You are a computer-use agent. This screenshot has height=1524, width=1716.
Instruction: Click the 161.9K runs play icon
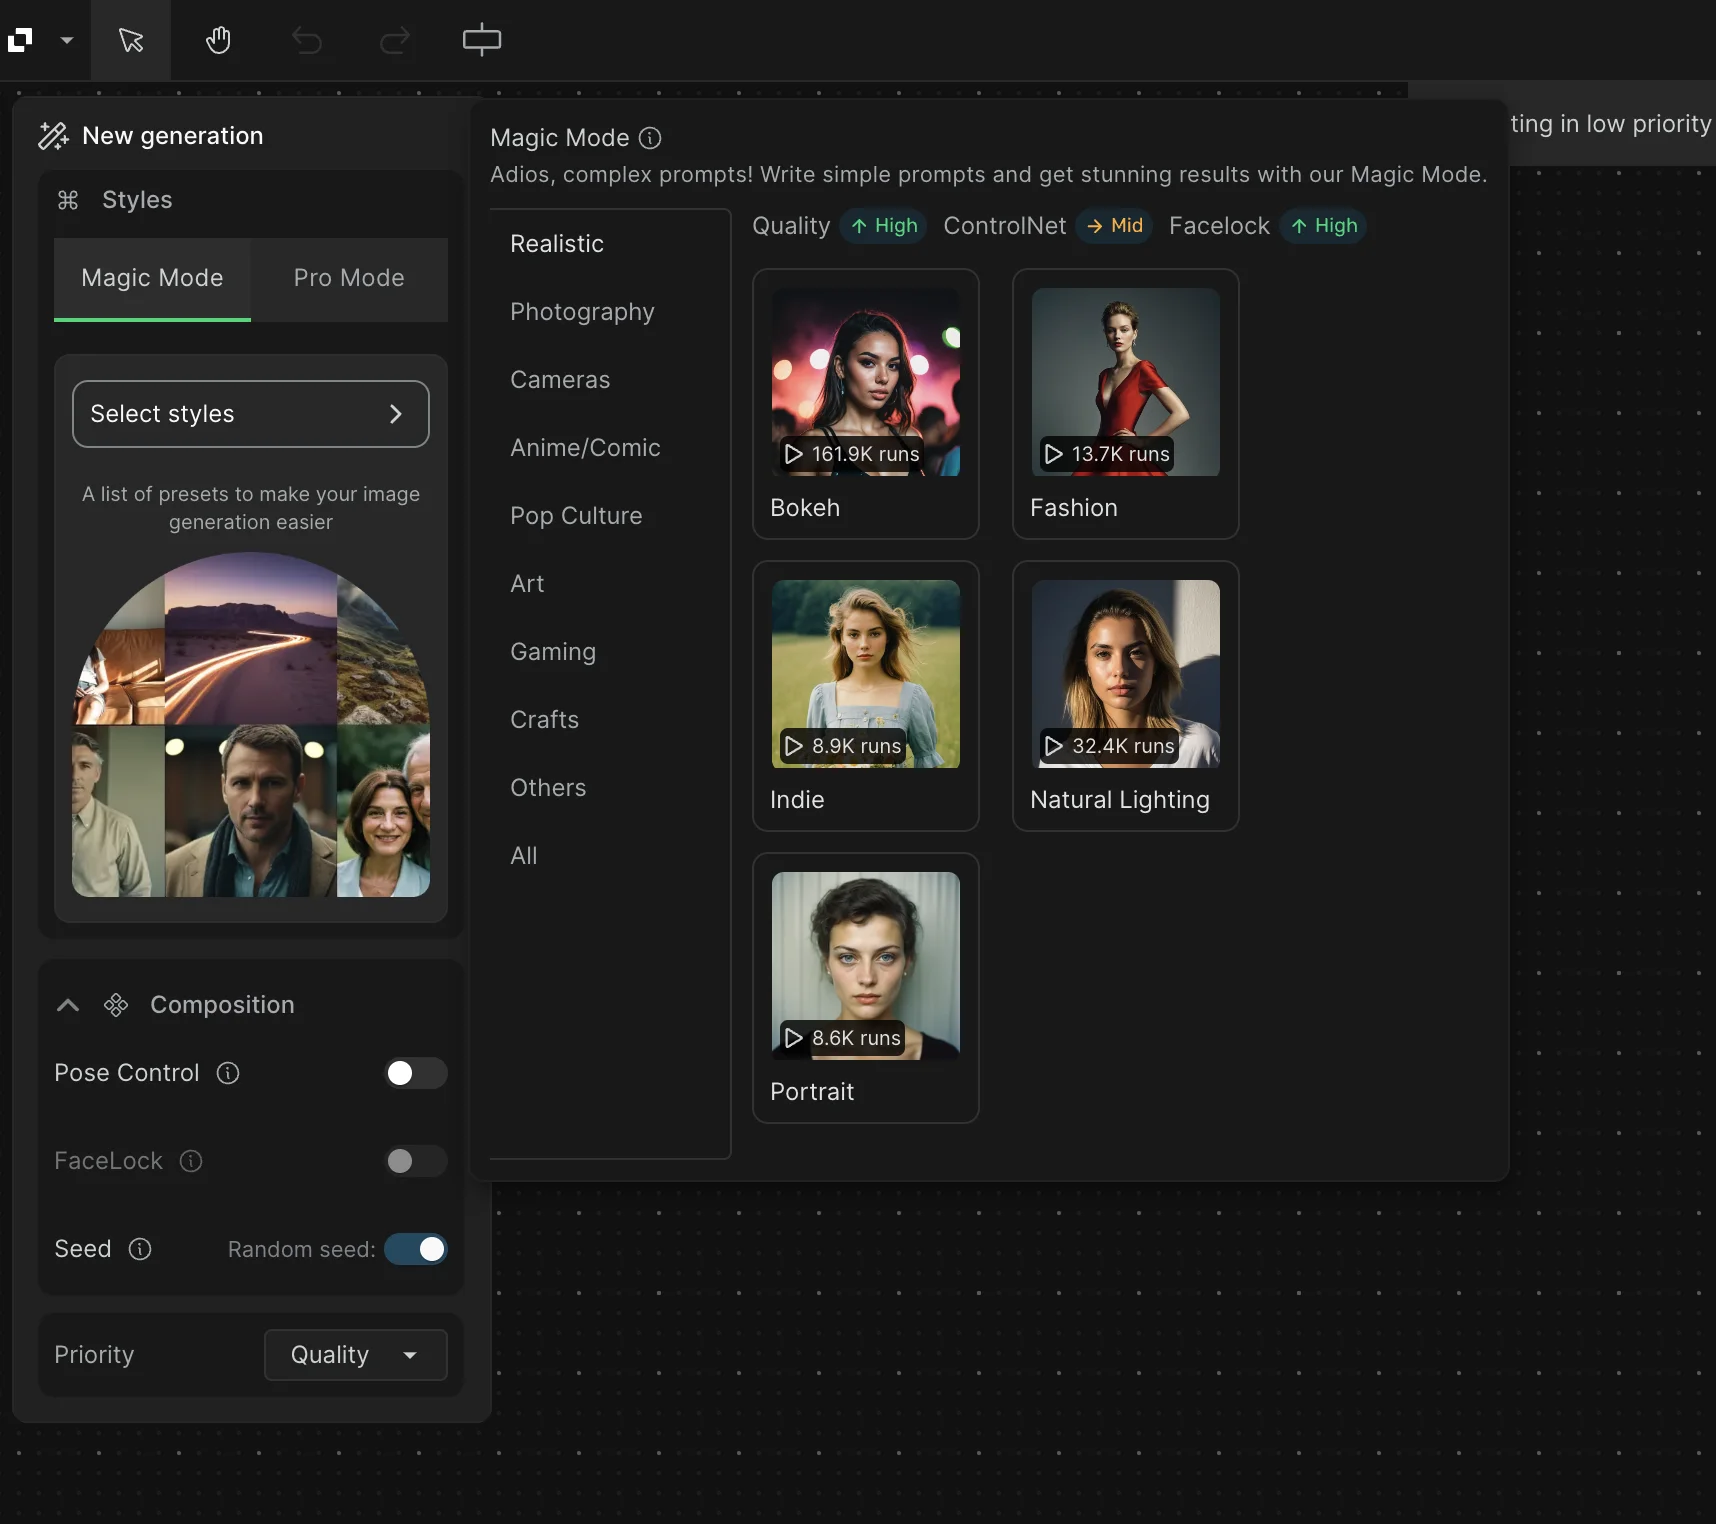pyautogui.click(x=794, y=454)
